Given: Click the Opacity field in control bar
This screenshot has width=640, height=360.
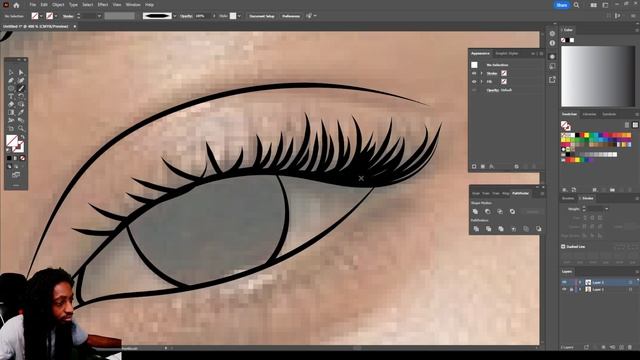Looking at the screenshot, I should pyautogui.click(x=202, y=16).
